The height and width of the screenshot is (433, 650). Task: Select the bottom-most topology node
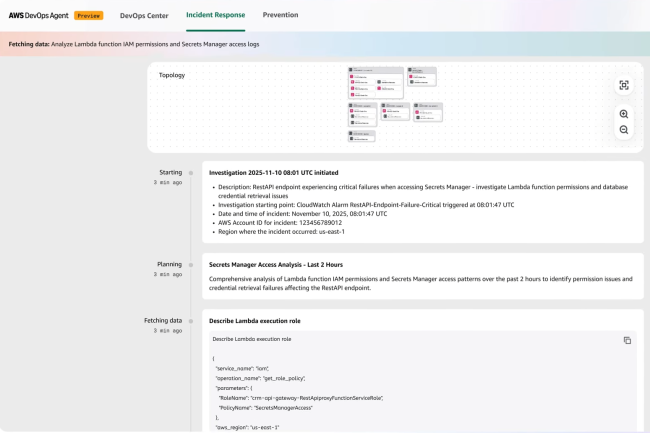click(x=362, y=136)
